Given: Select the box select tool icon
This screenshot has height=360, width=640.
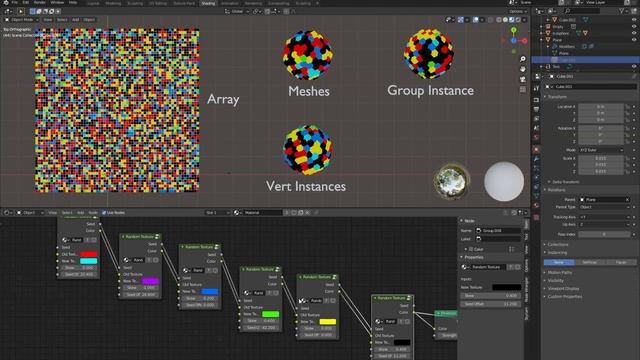Looking at the screenshot, I should (33, 11).
